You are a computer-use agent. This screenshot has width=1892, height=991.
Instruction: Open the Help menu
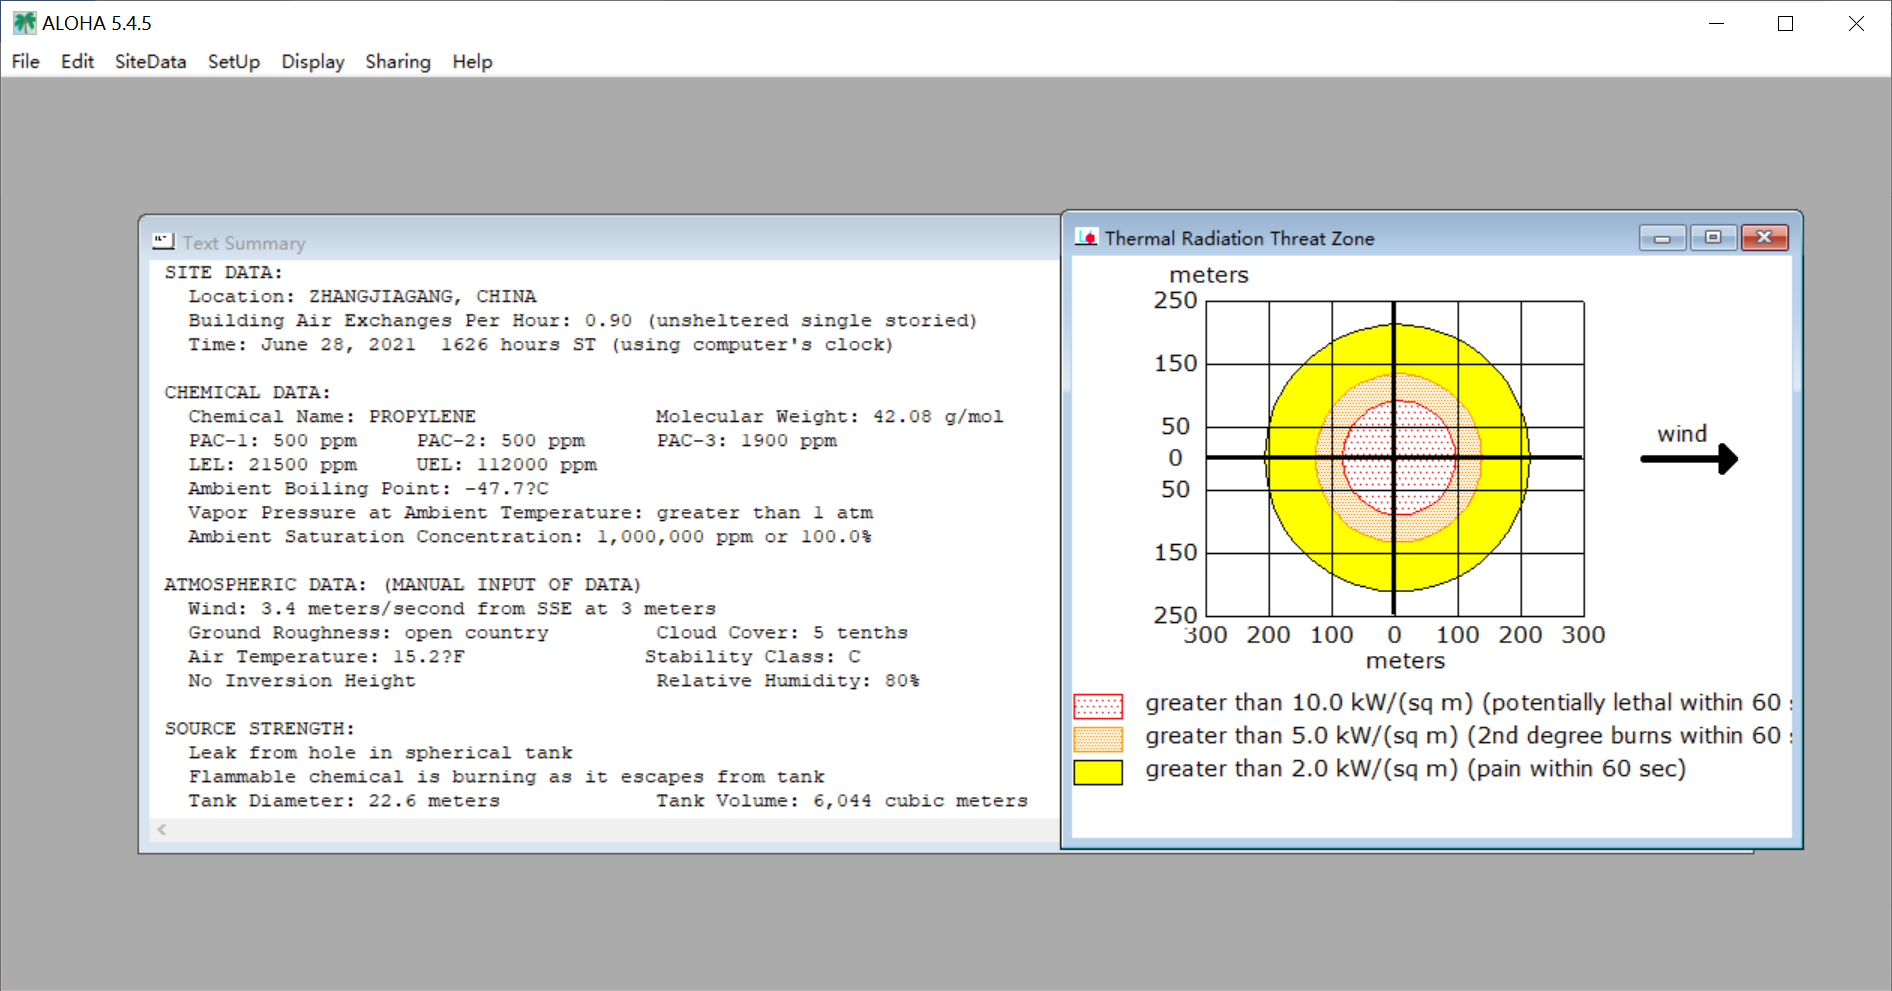[472, 62]
